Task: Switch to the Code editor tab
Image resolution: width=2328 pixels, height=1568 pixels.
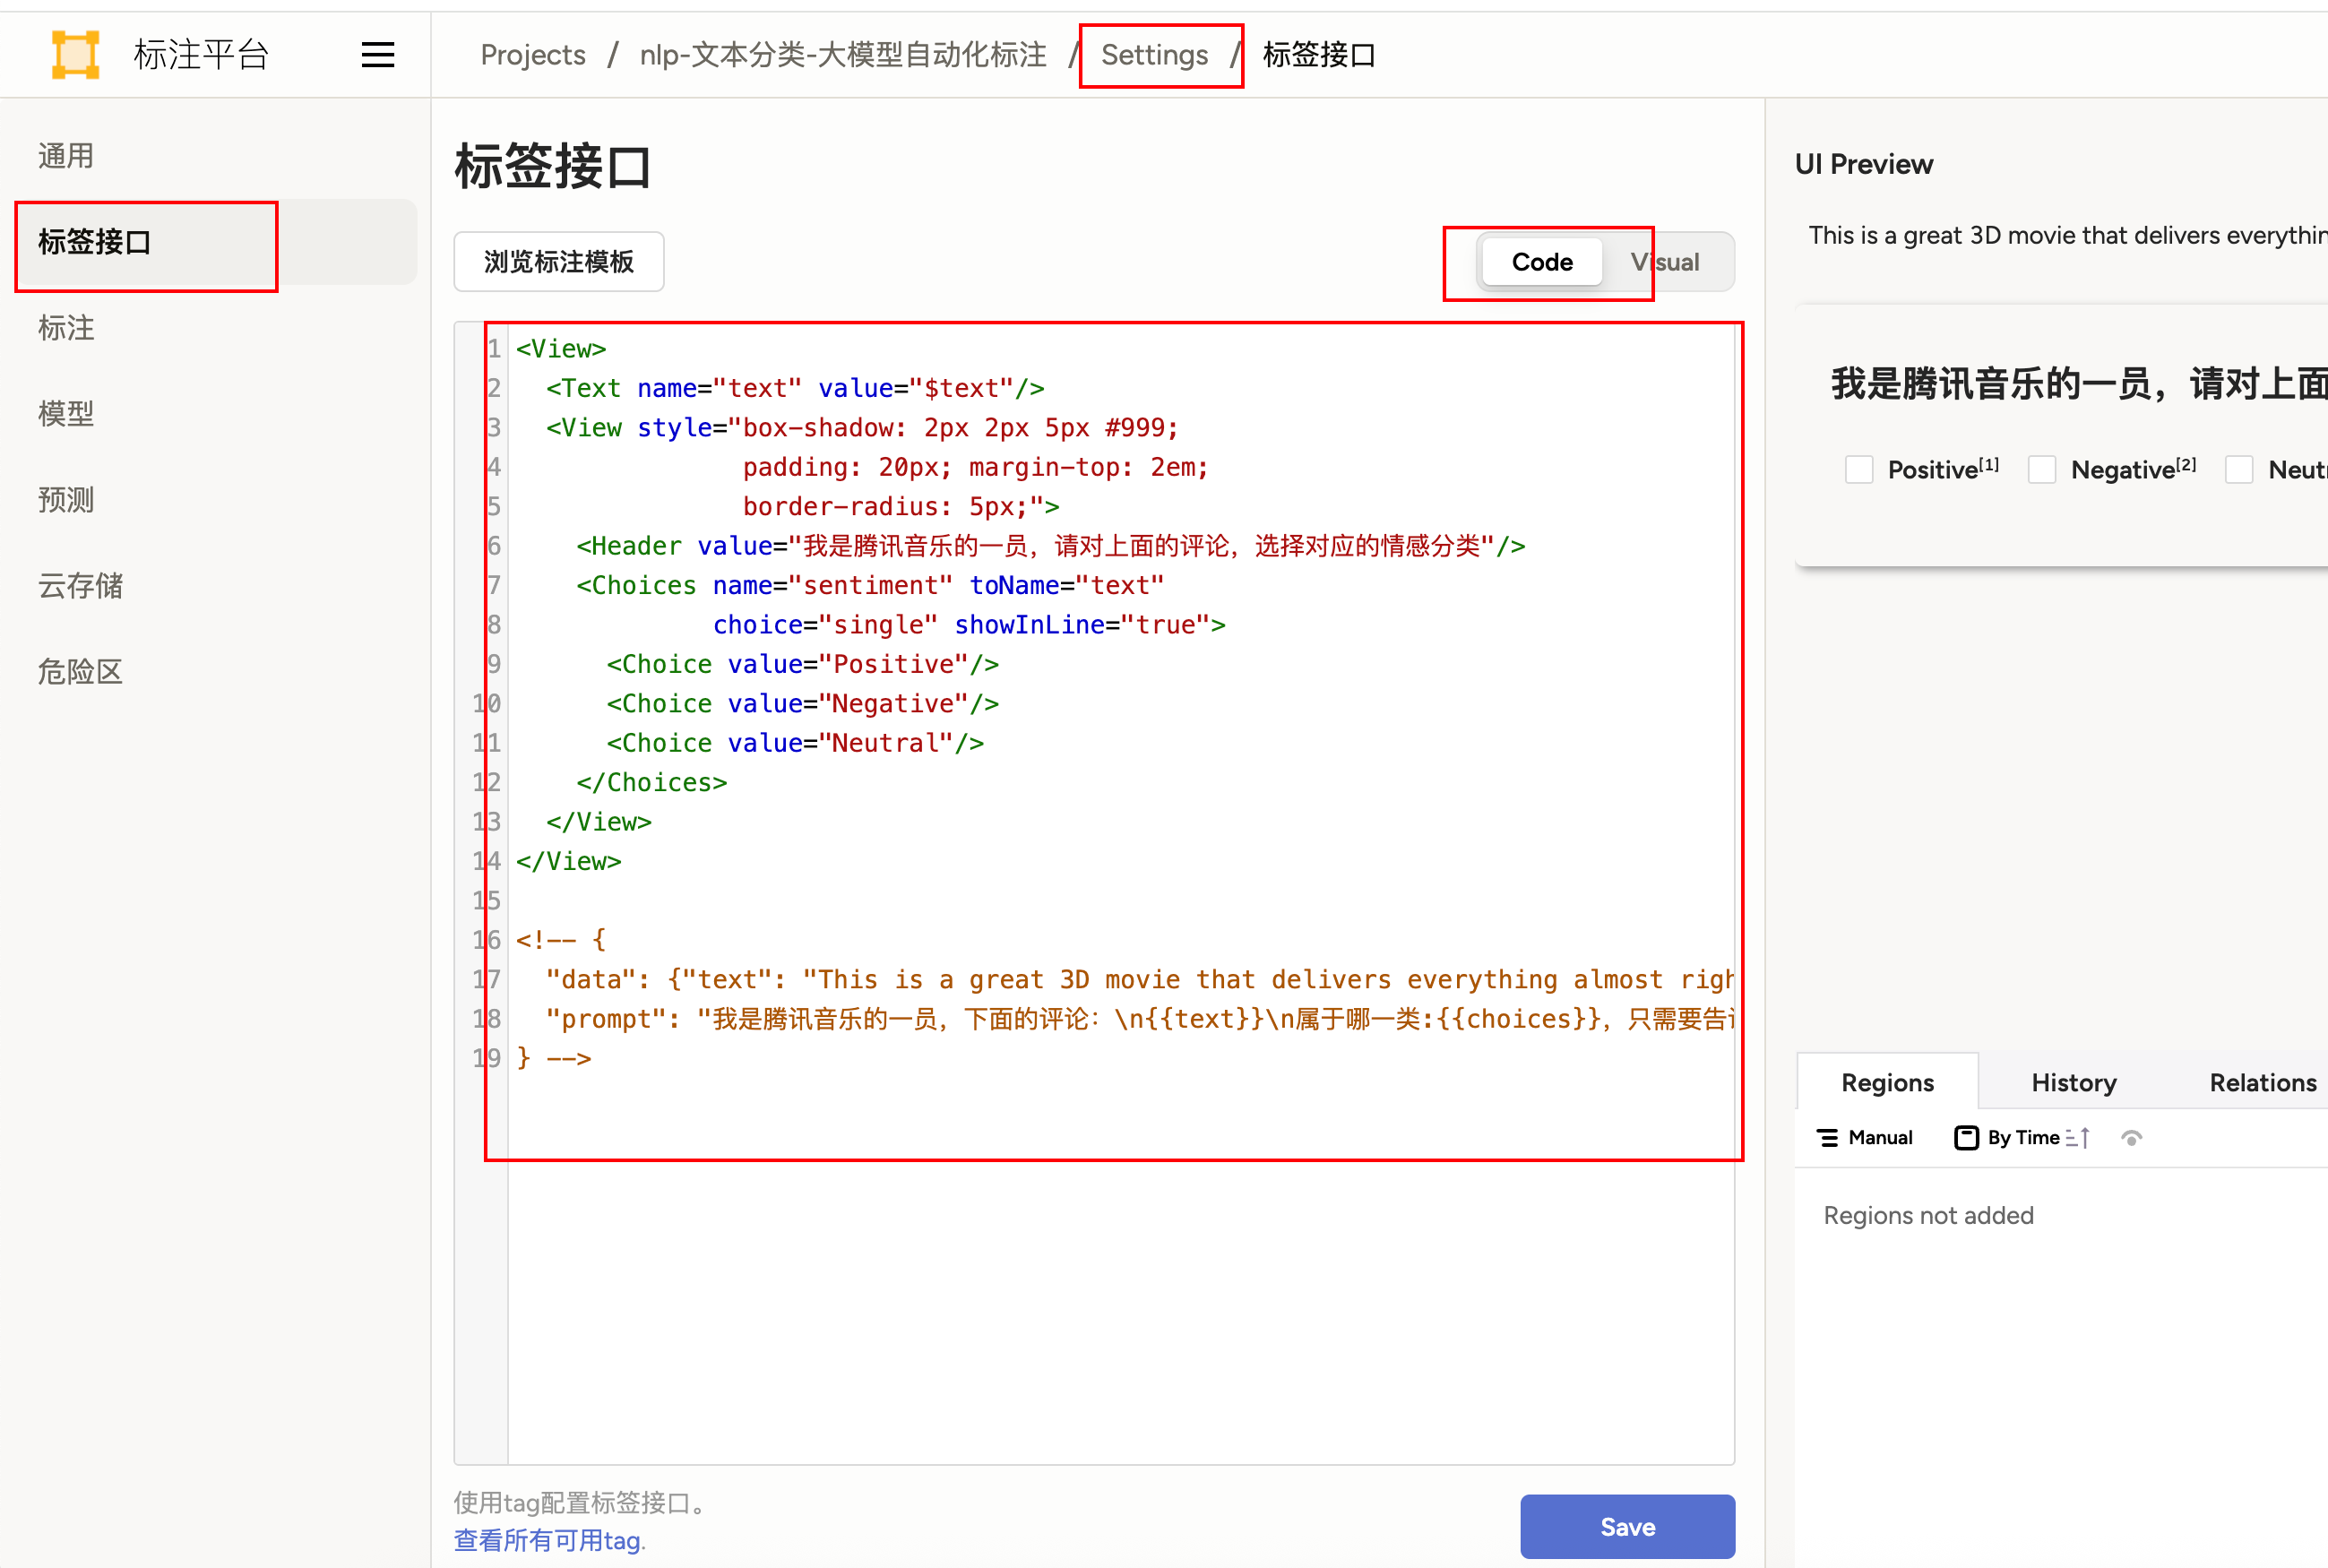Action: [1541, 262]
